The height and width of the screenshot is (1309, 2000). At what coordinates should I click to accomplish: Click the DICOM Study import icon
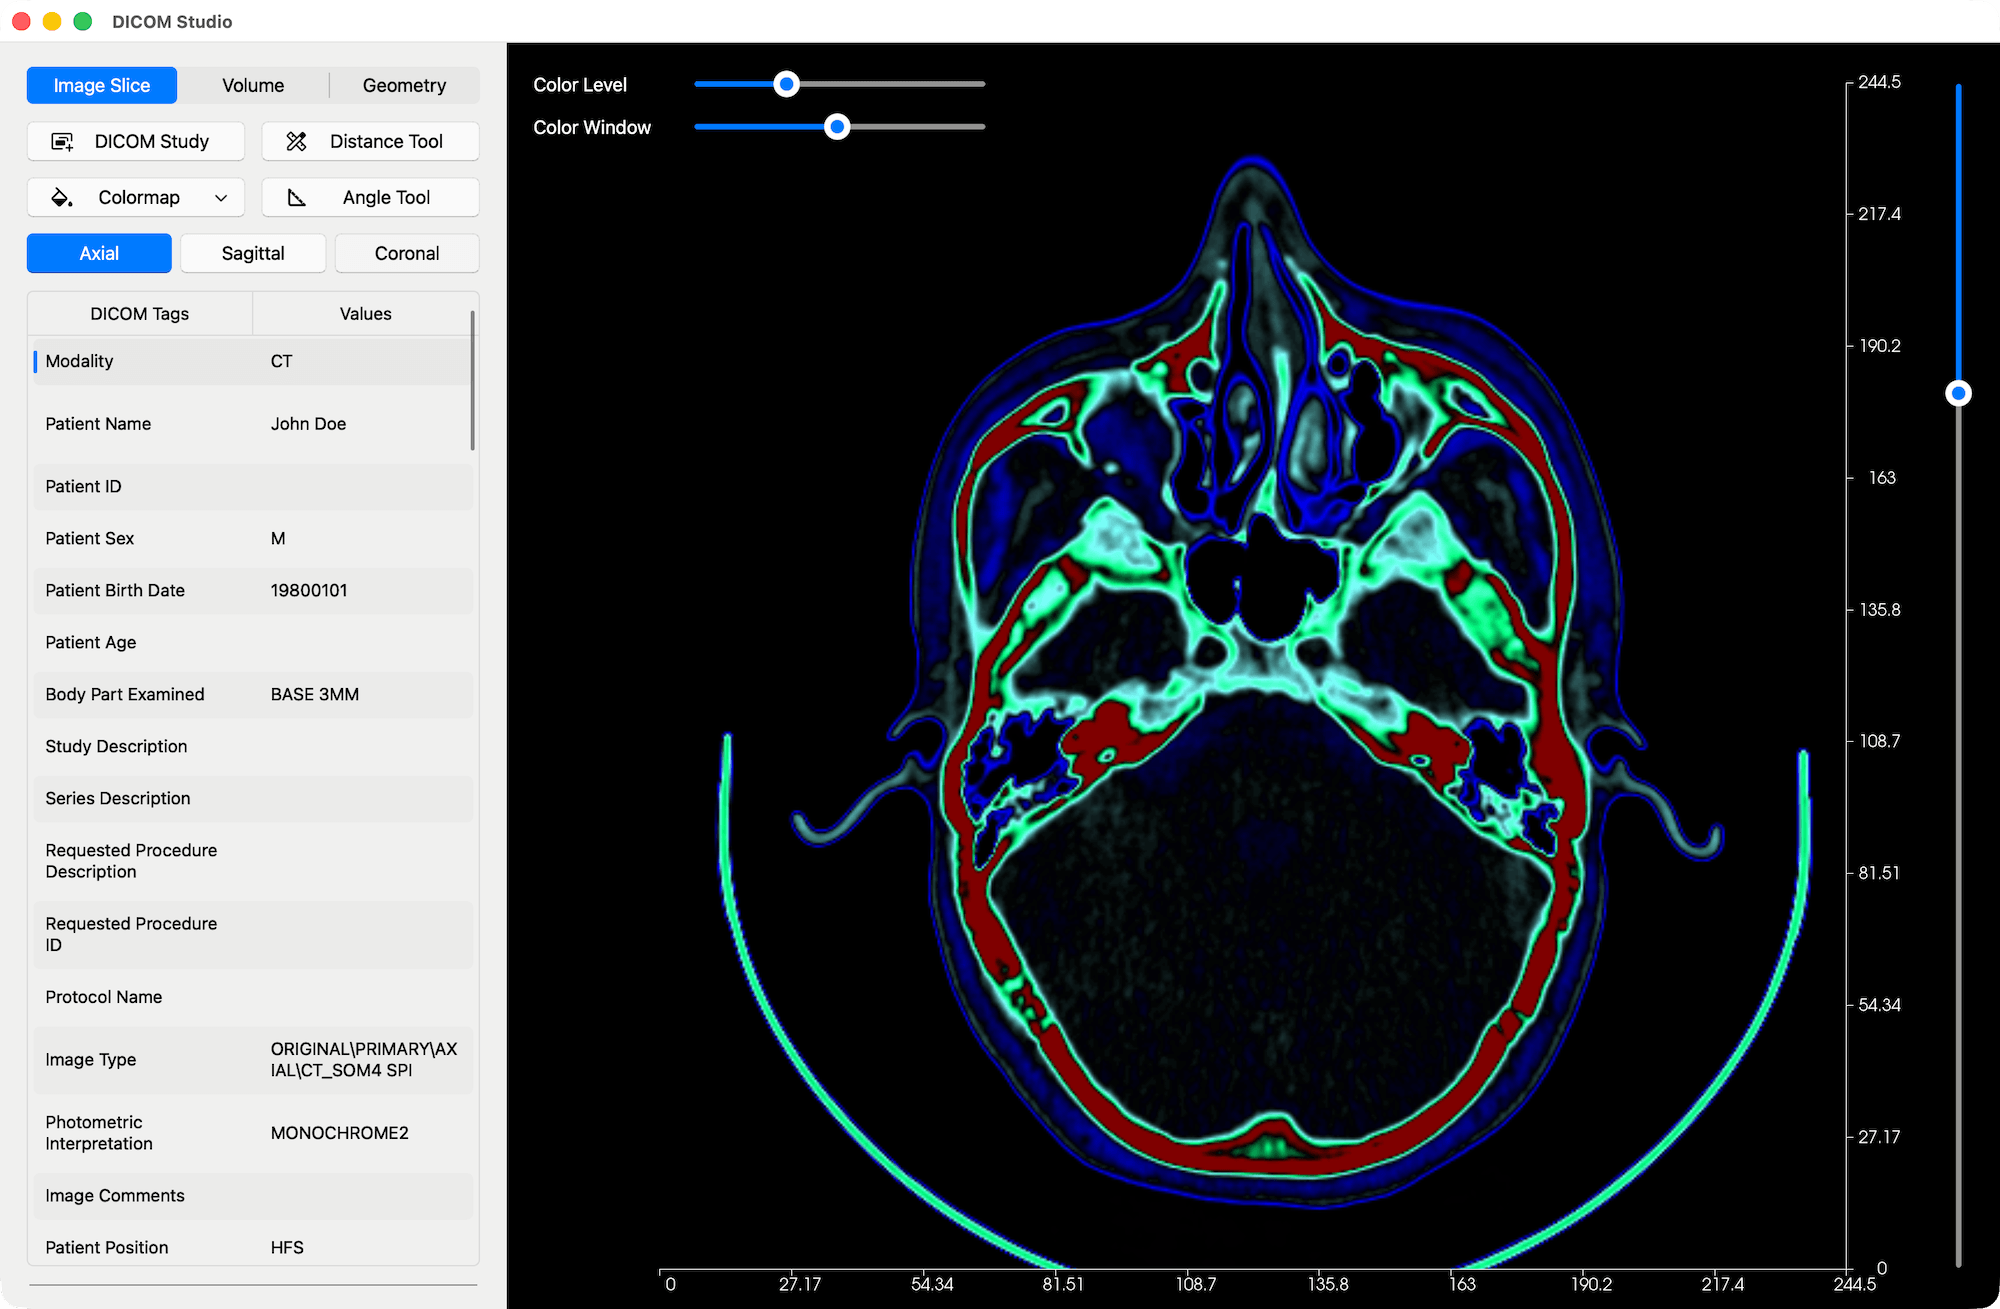click(62, 141)
